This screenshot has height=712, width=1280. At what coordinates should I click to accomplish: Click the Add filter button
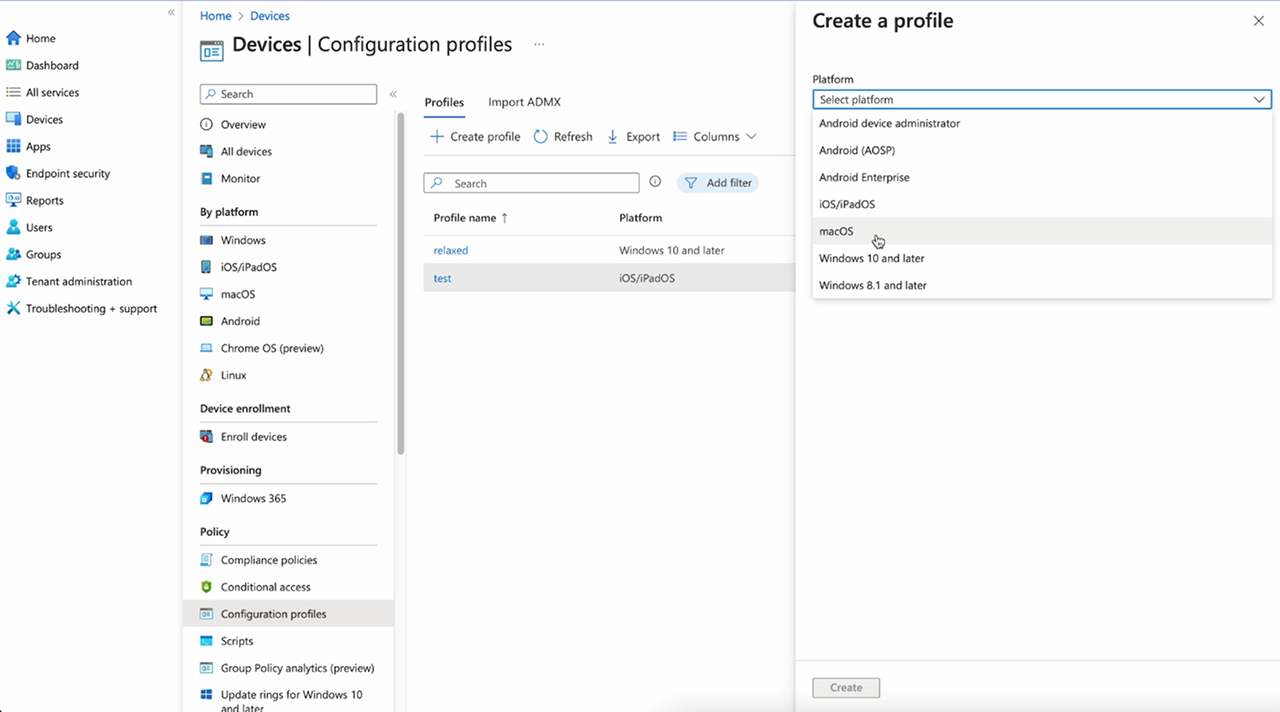pos(718,183)
